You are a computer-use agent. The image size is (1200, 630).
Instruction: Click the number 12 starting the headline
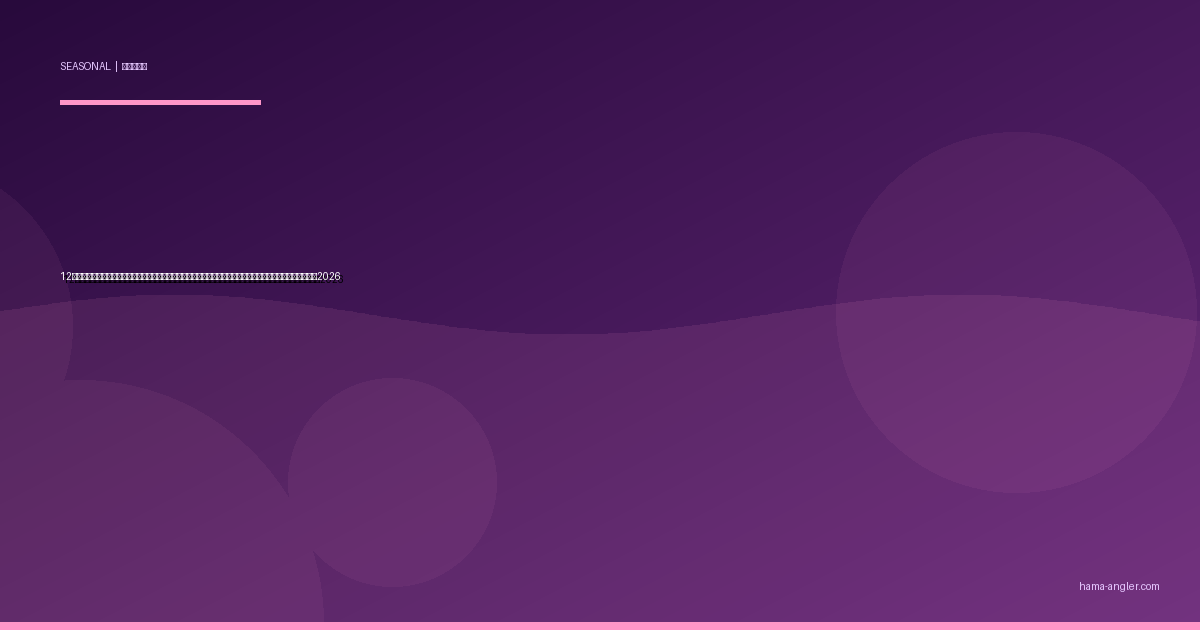(x=65, y=277)
